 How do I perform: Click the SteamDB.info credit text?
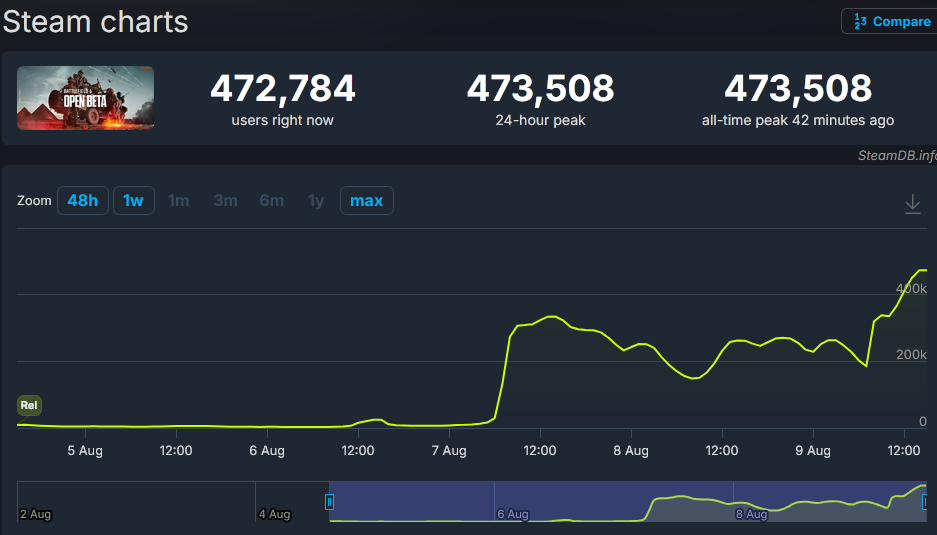898,155
